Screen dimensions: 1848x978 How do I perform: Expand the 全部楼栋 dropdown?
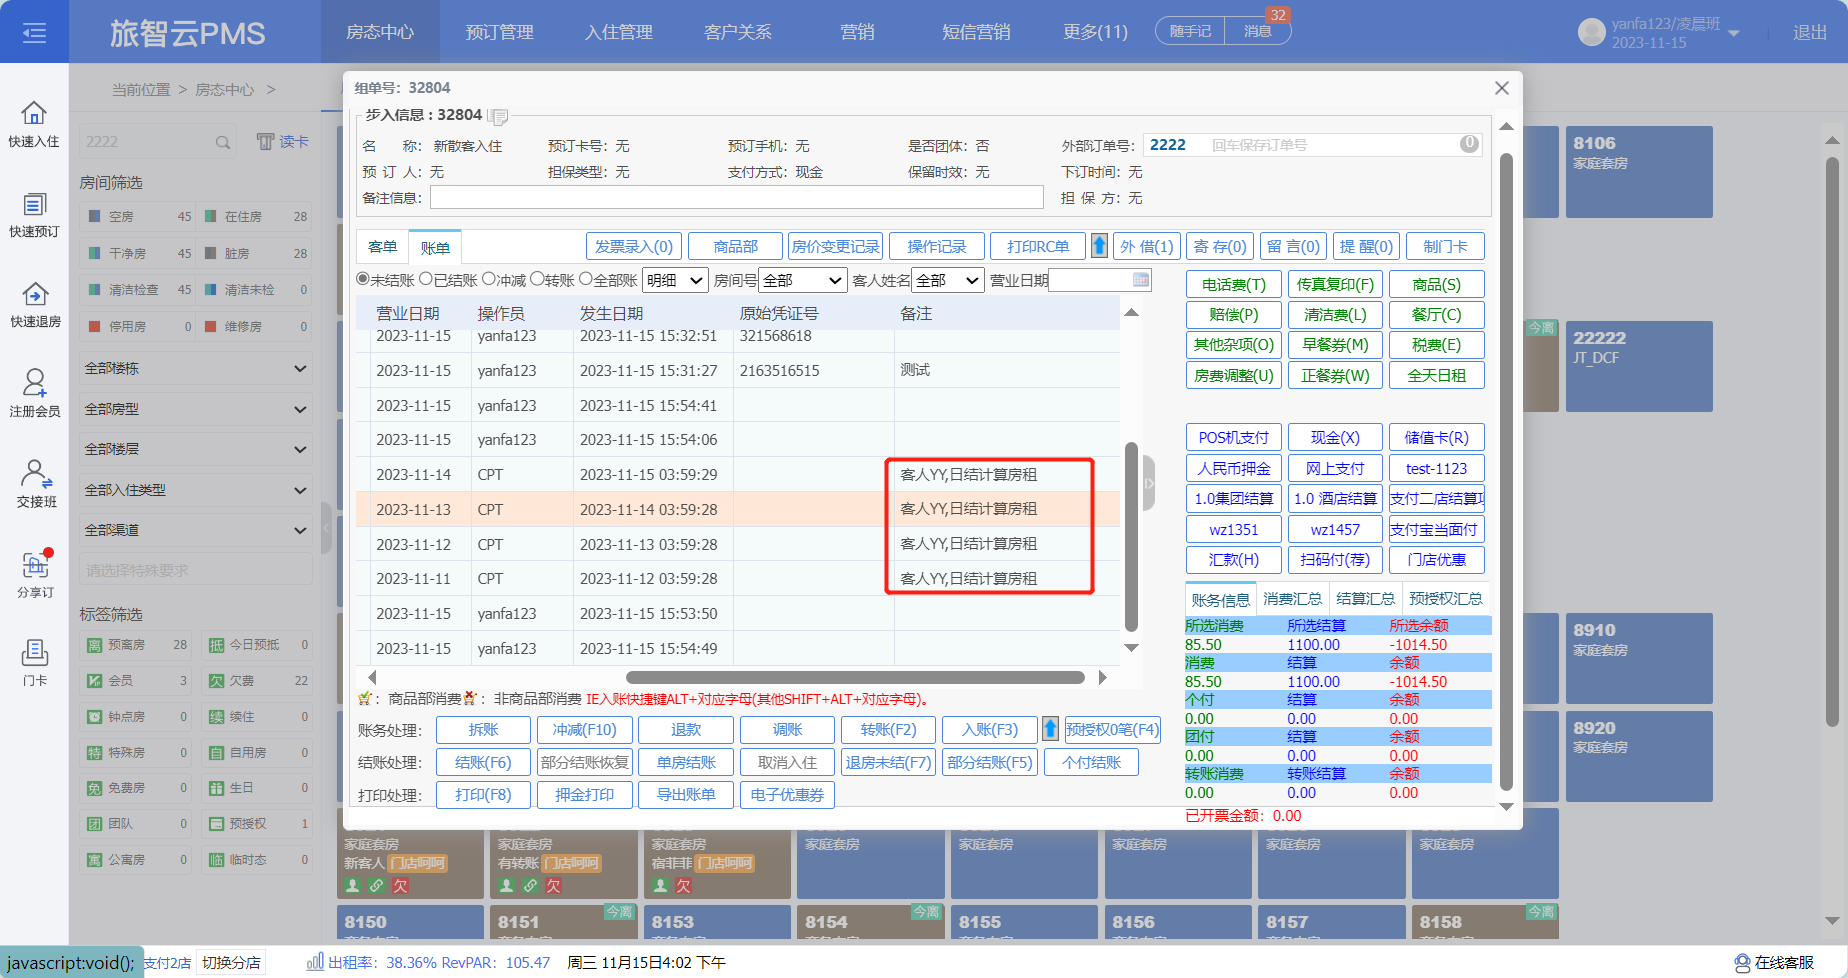coord(196,368)
